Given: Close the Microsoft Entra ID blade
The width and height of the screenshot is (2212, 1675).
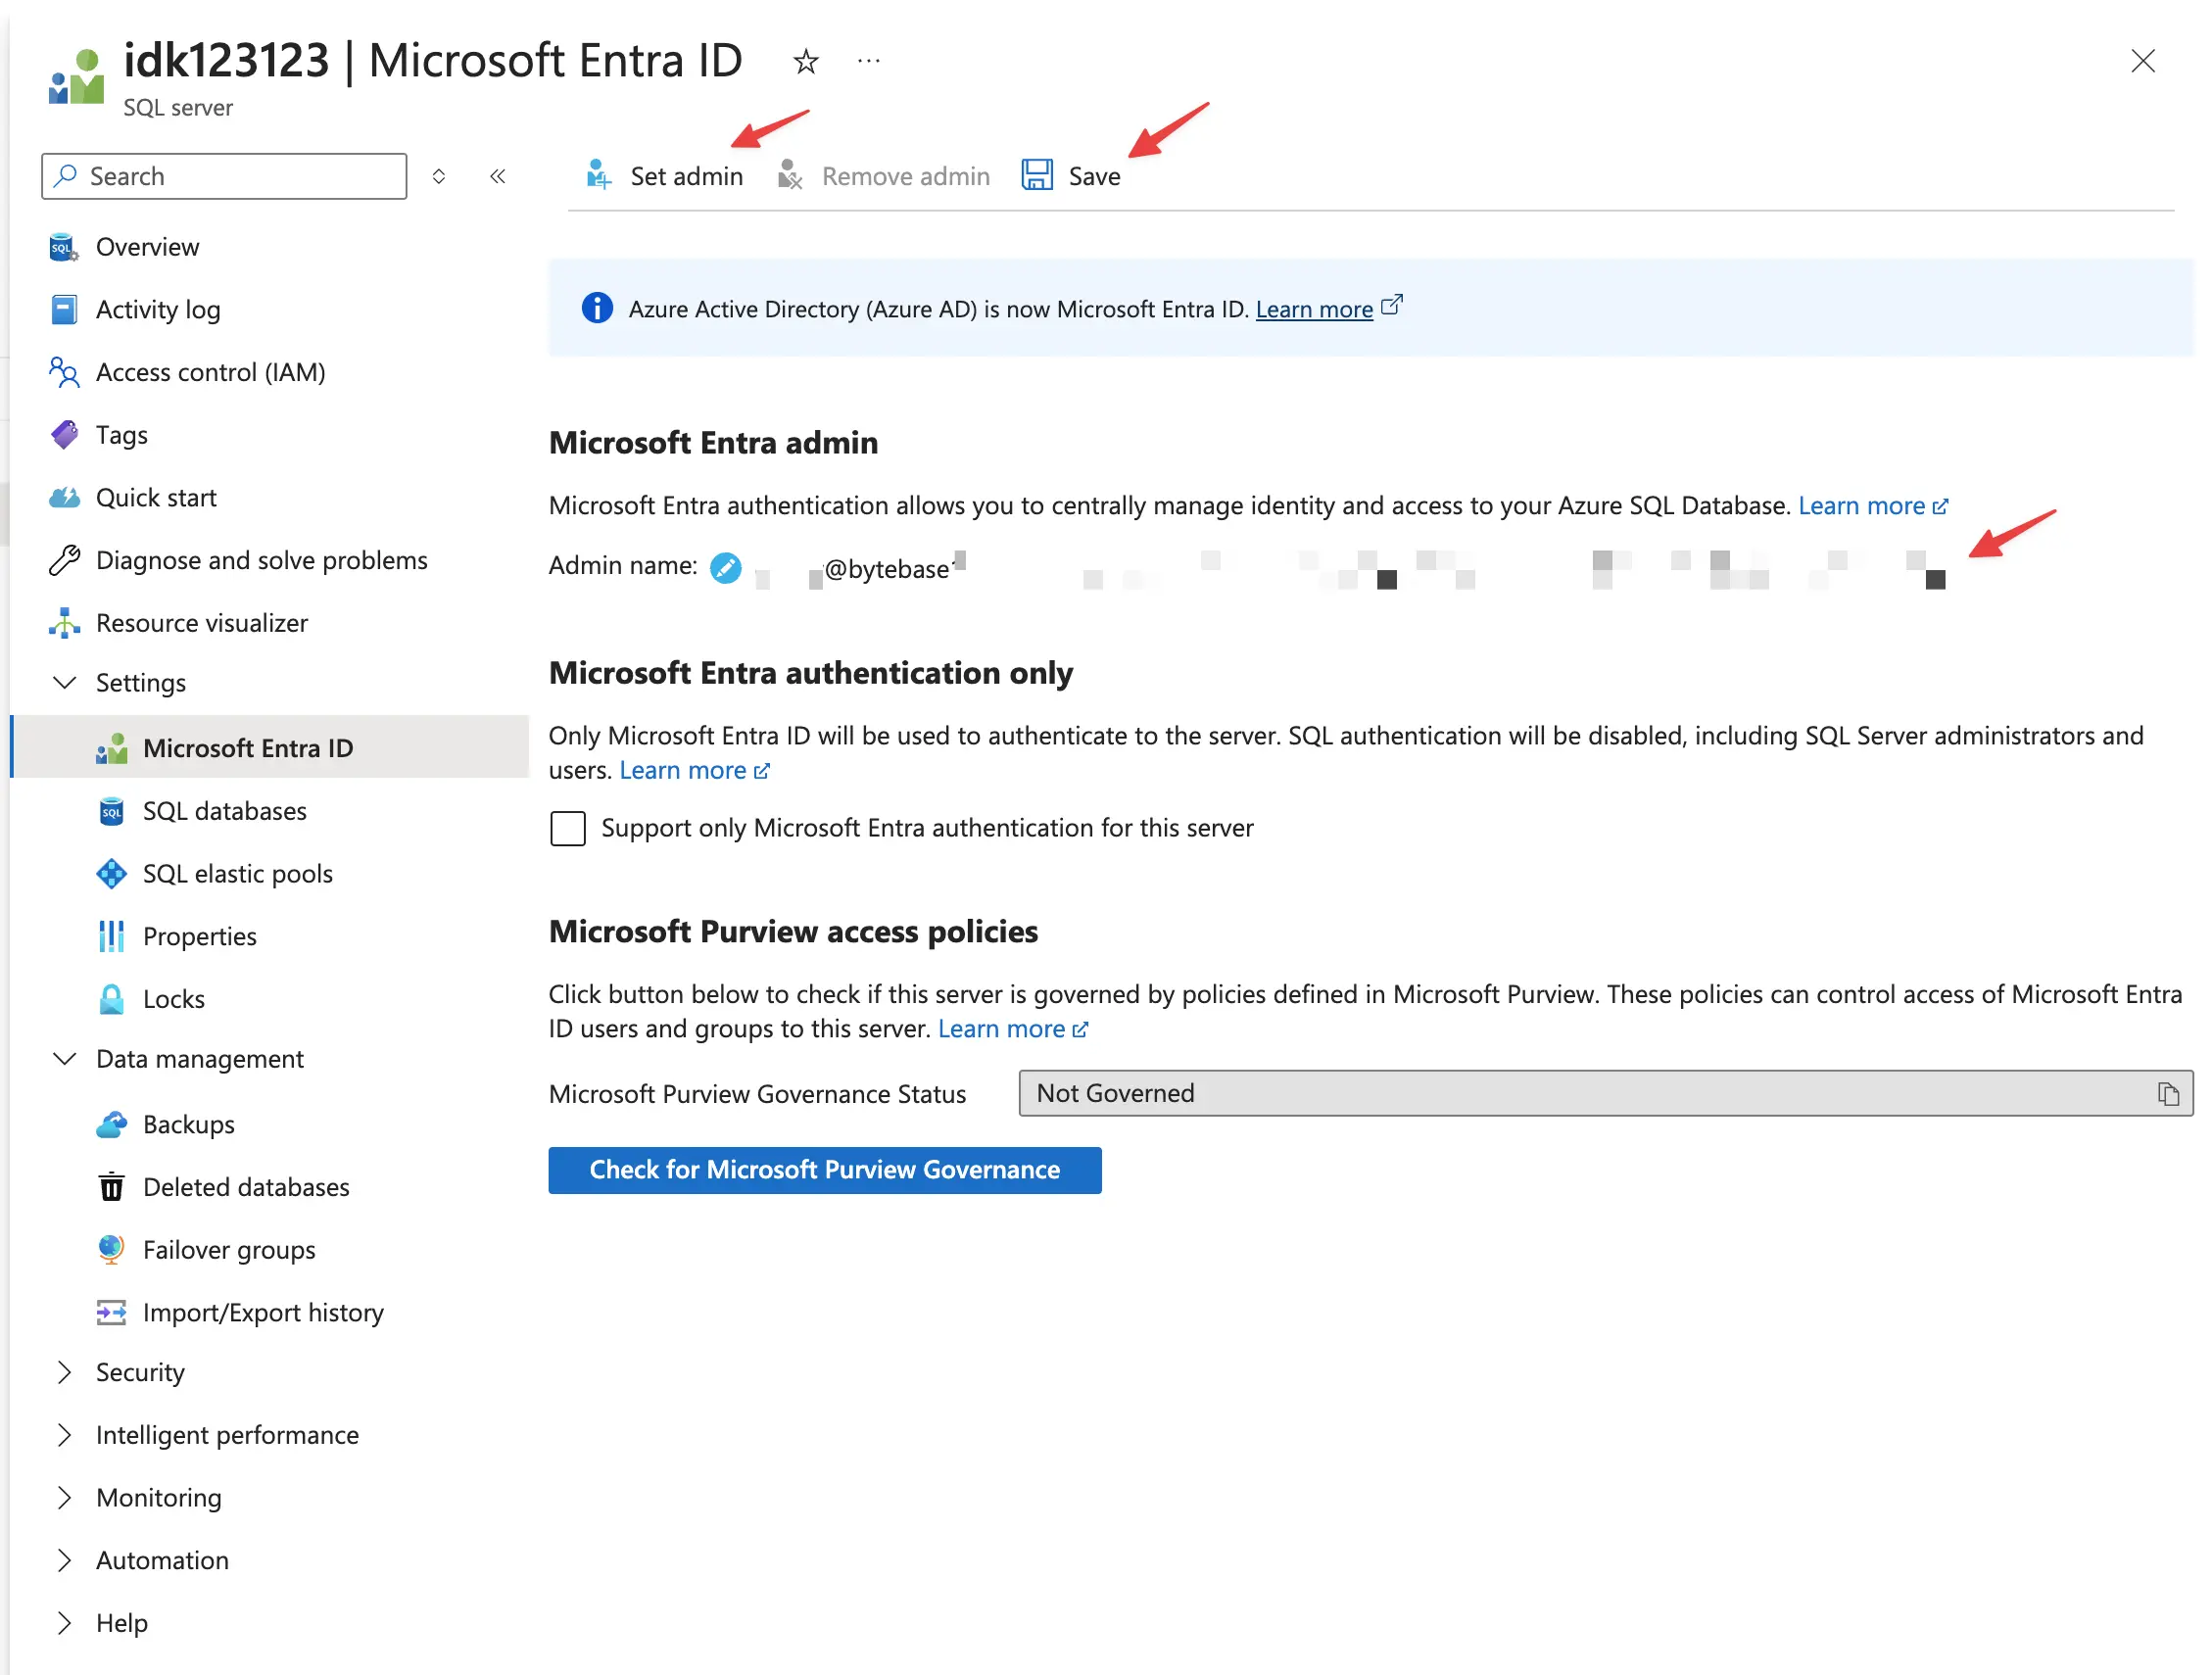Looking at the screenshot, I should (2142, 61).
